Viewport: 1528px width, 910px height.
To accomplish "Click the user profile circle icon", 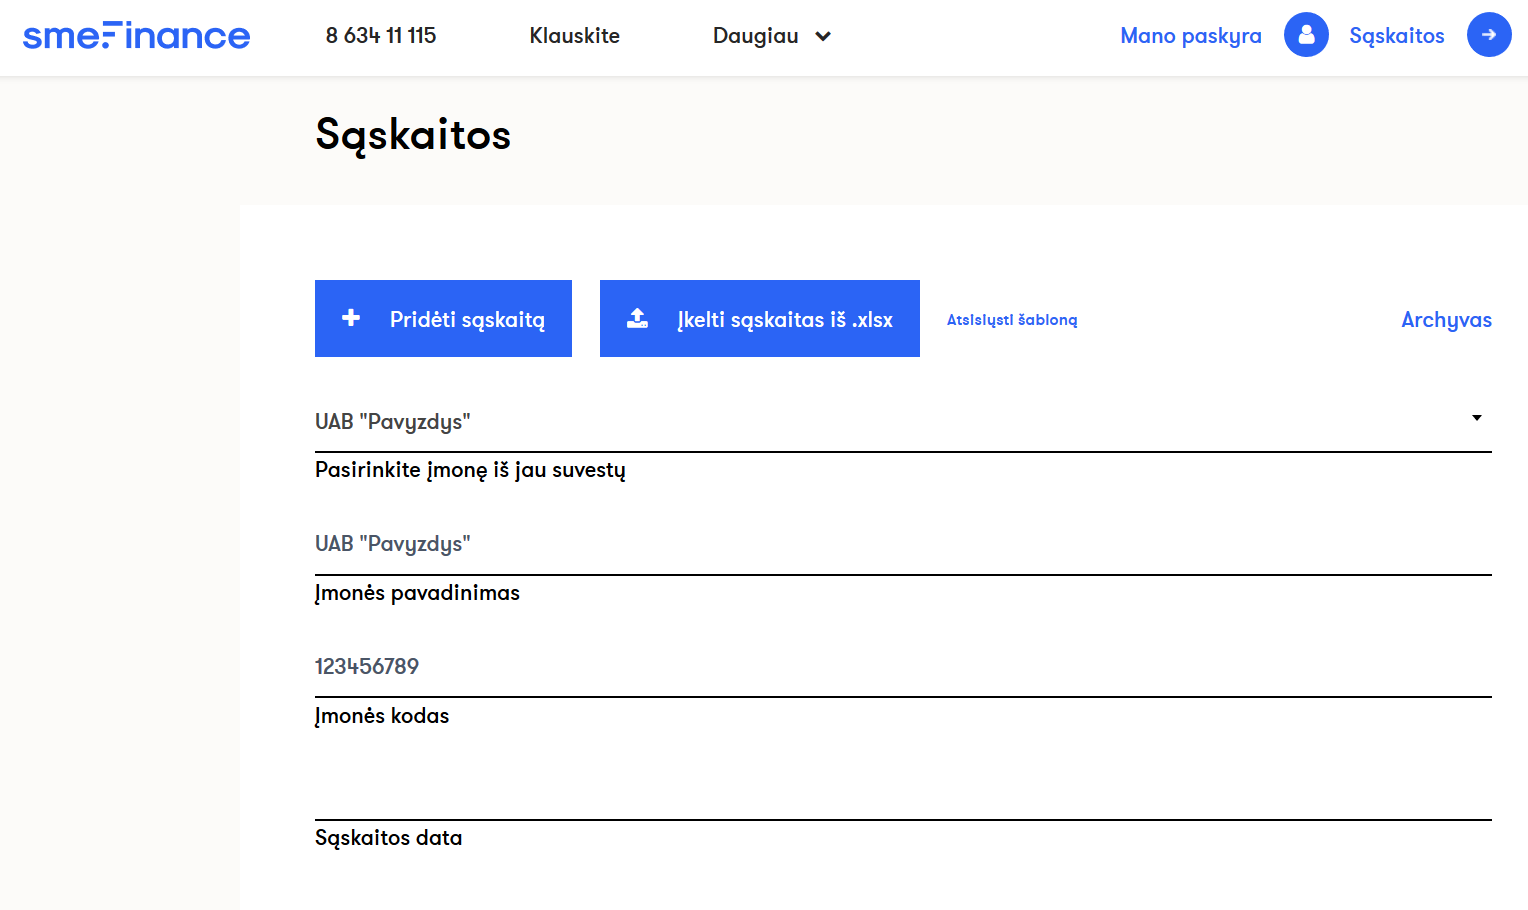I will (x=1306, y=35).
